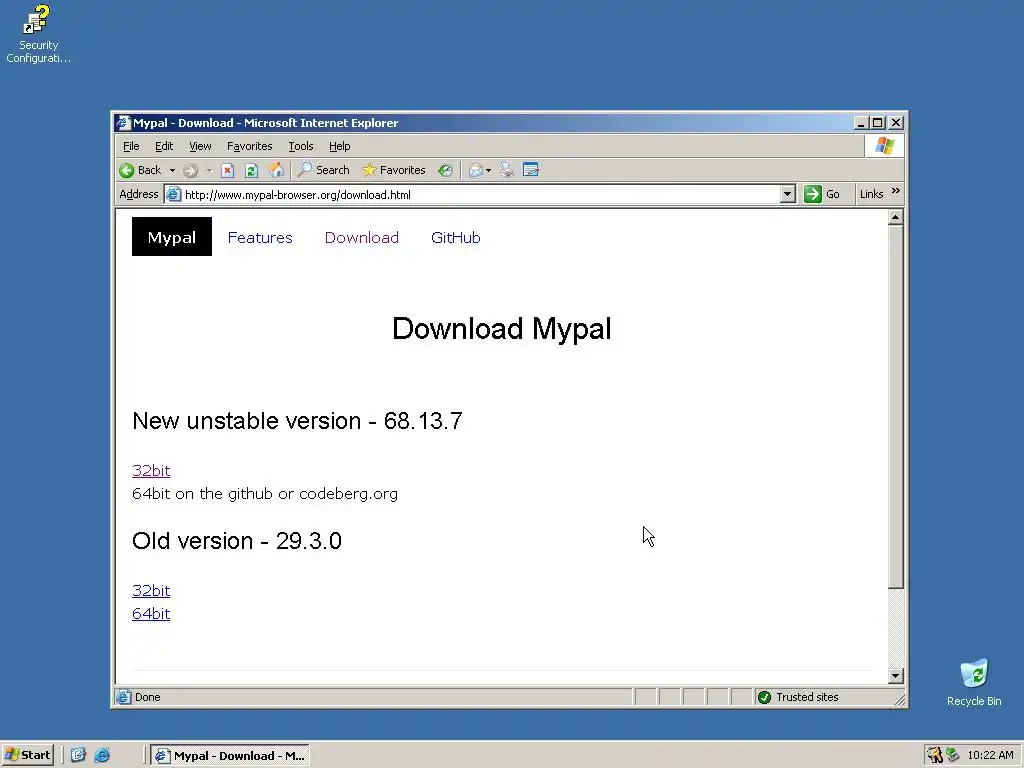The height and width of the screenshot is (768, 1024).
Task: Click the Back arrow icon
Action: 127,170
